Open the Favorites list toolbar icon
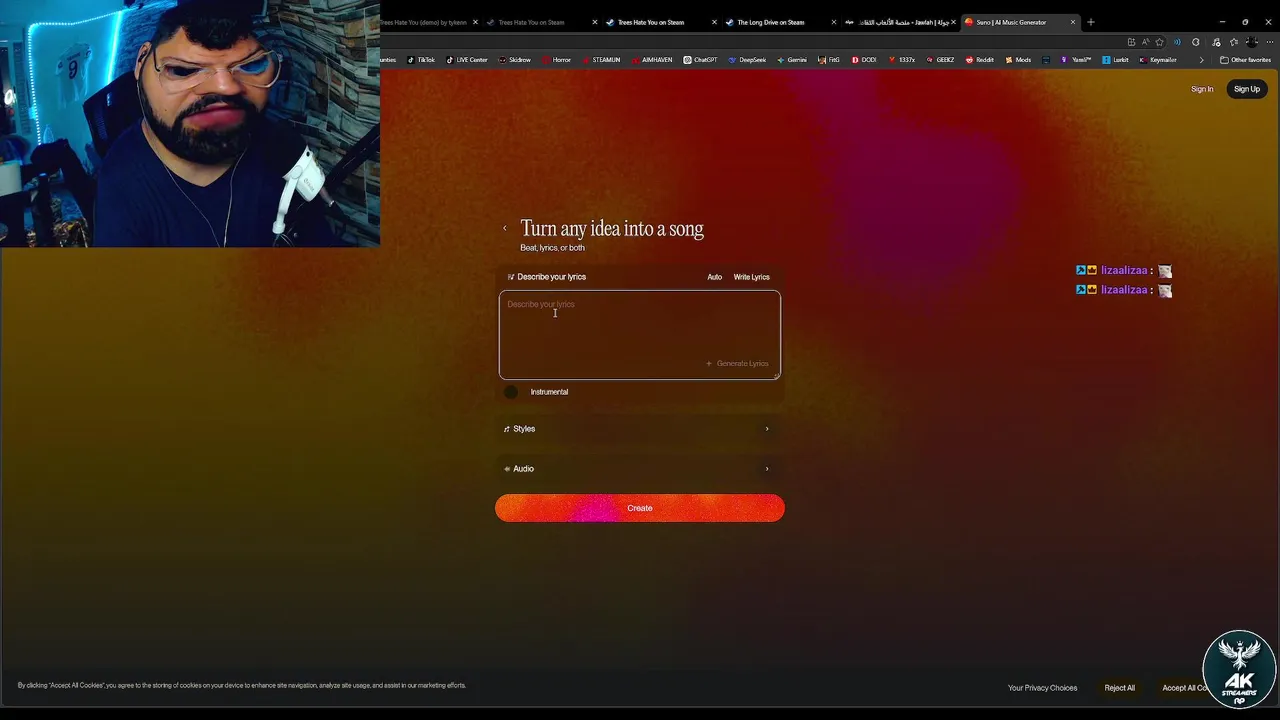Viewport: 1280px width, 720px height. 1234,42
